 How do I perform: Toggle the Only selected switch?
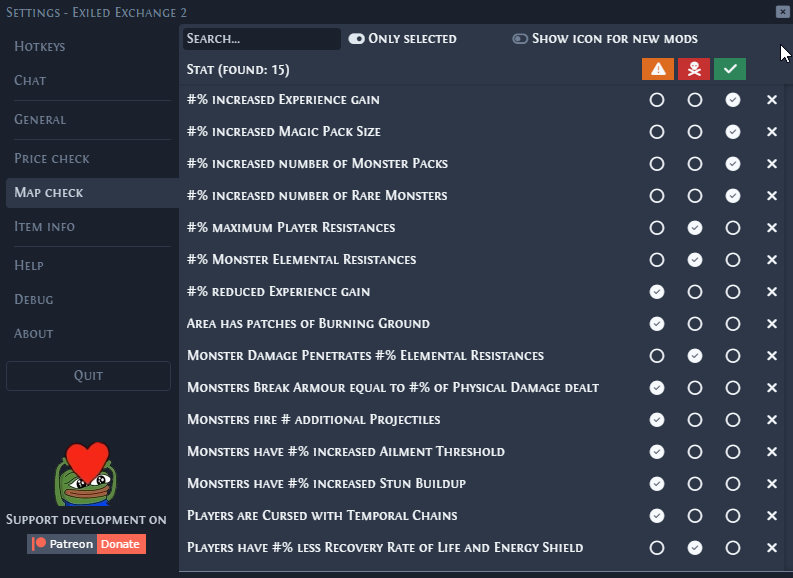[x=357, y=39]
